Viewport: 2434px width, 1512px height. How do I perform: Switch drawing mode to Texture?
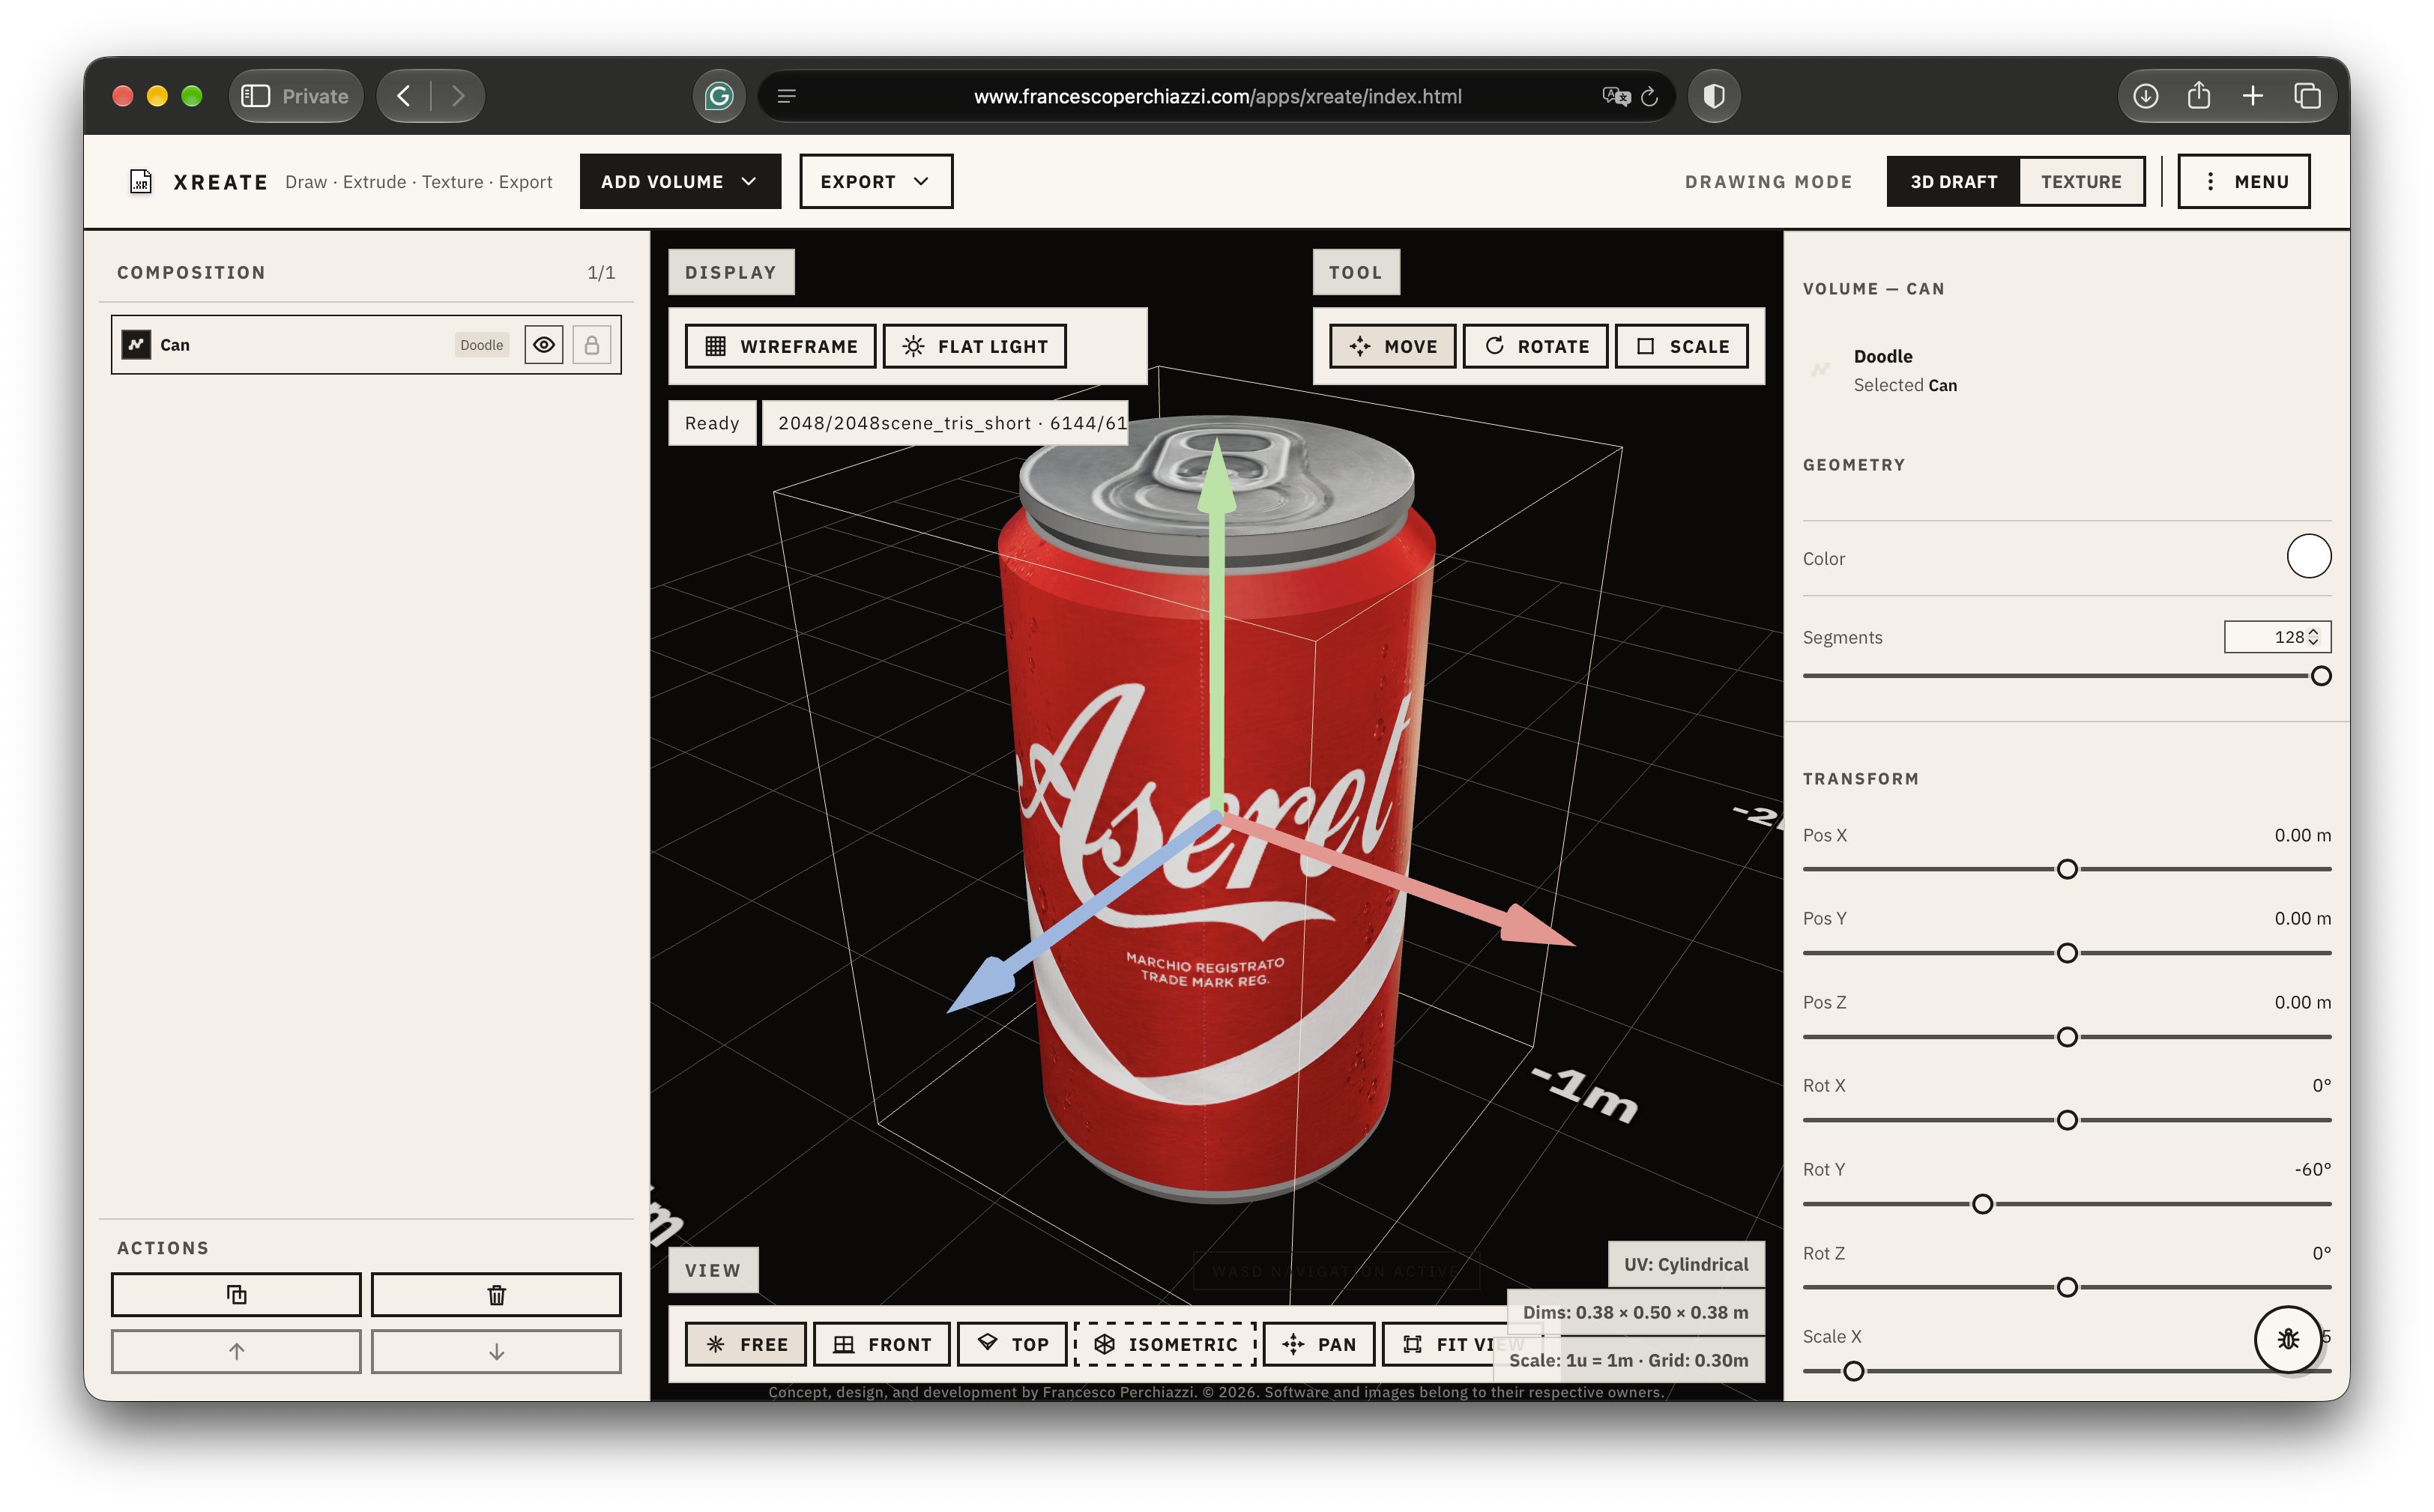point(2080,181)
